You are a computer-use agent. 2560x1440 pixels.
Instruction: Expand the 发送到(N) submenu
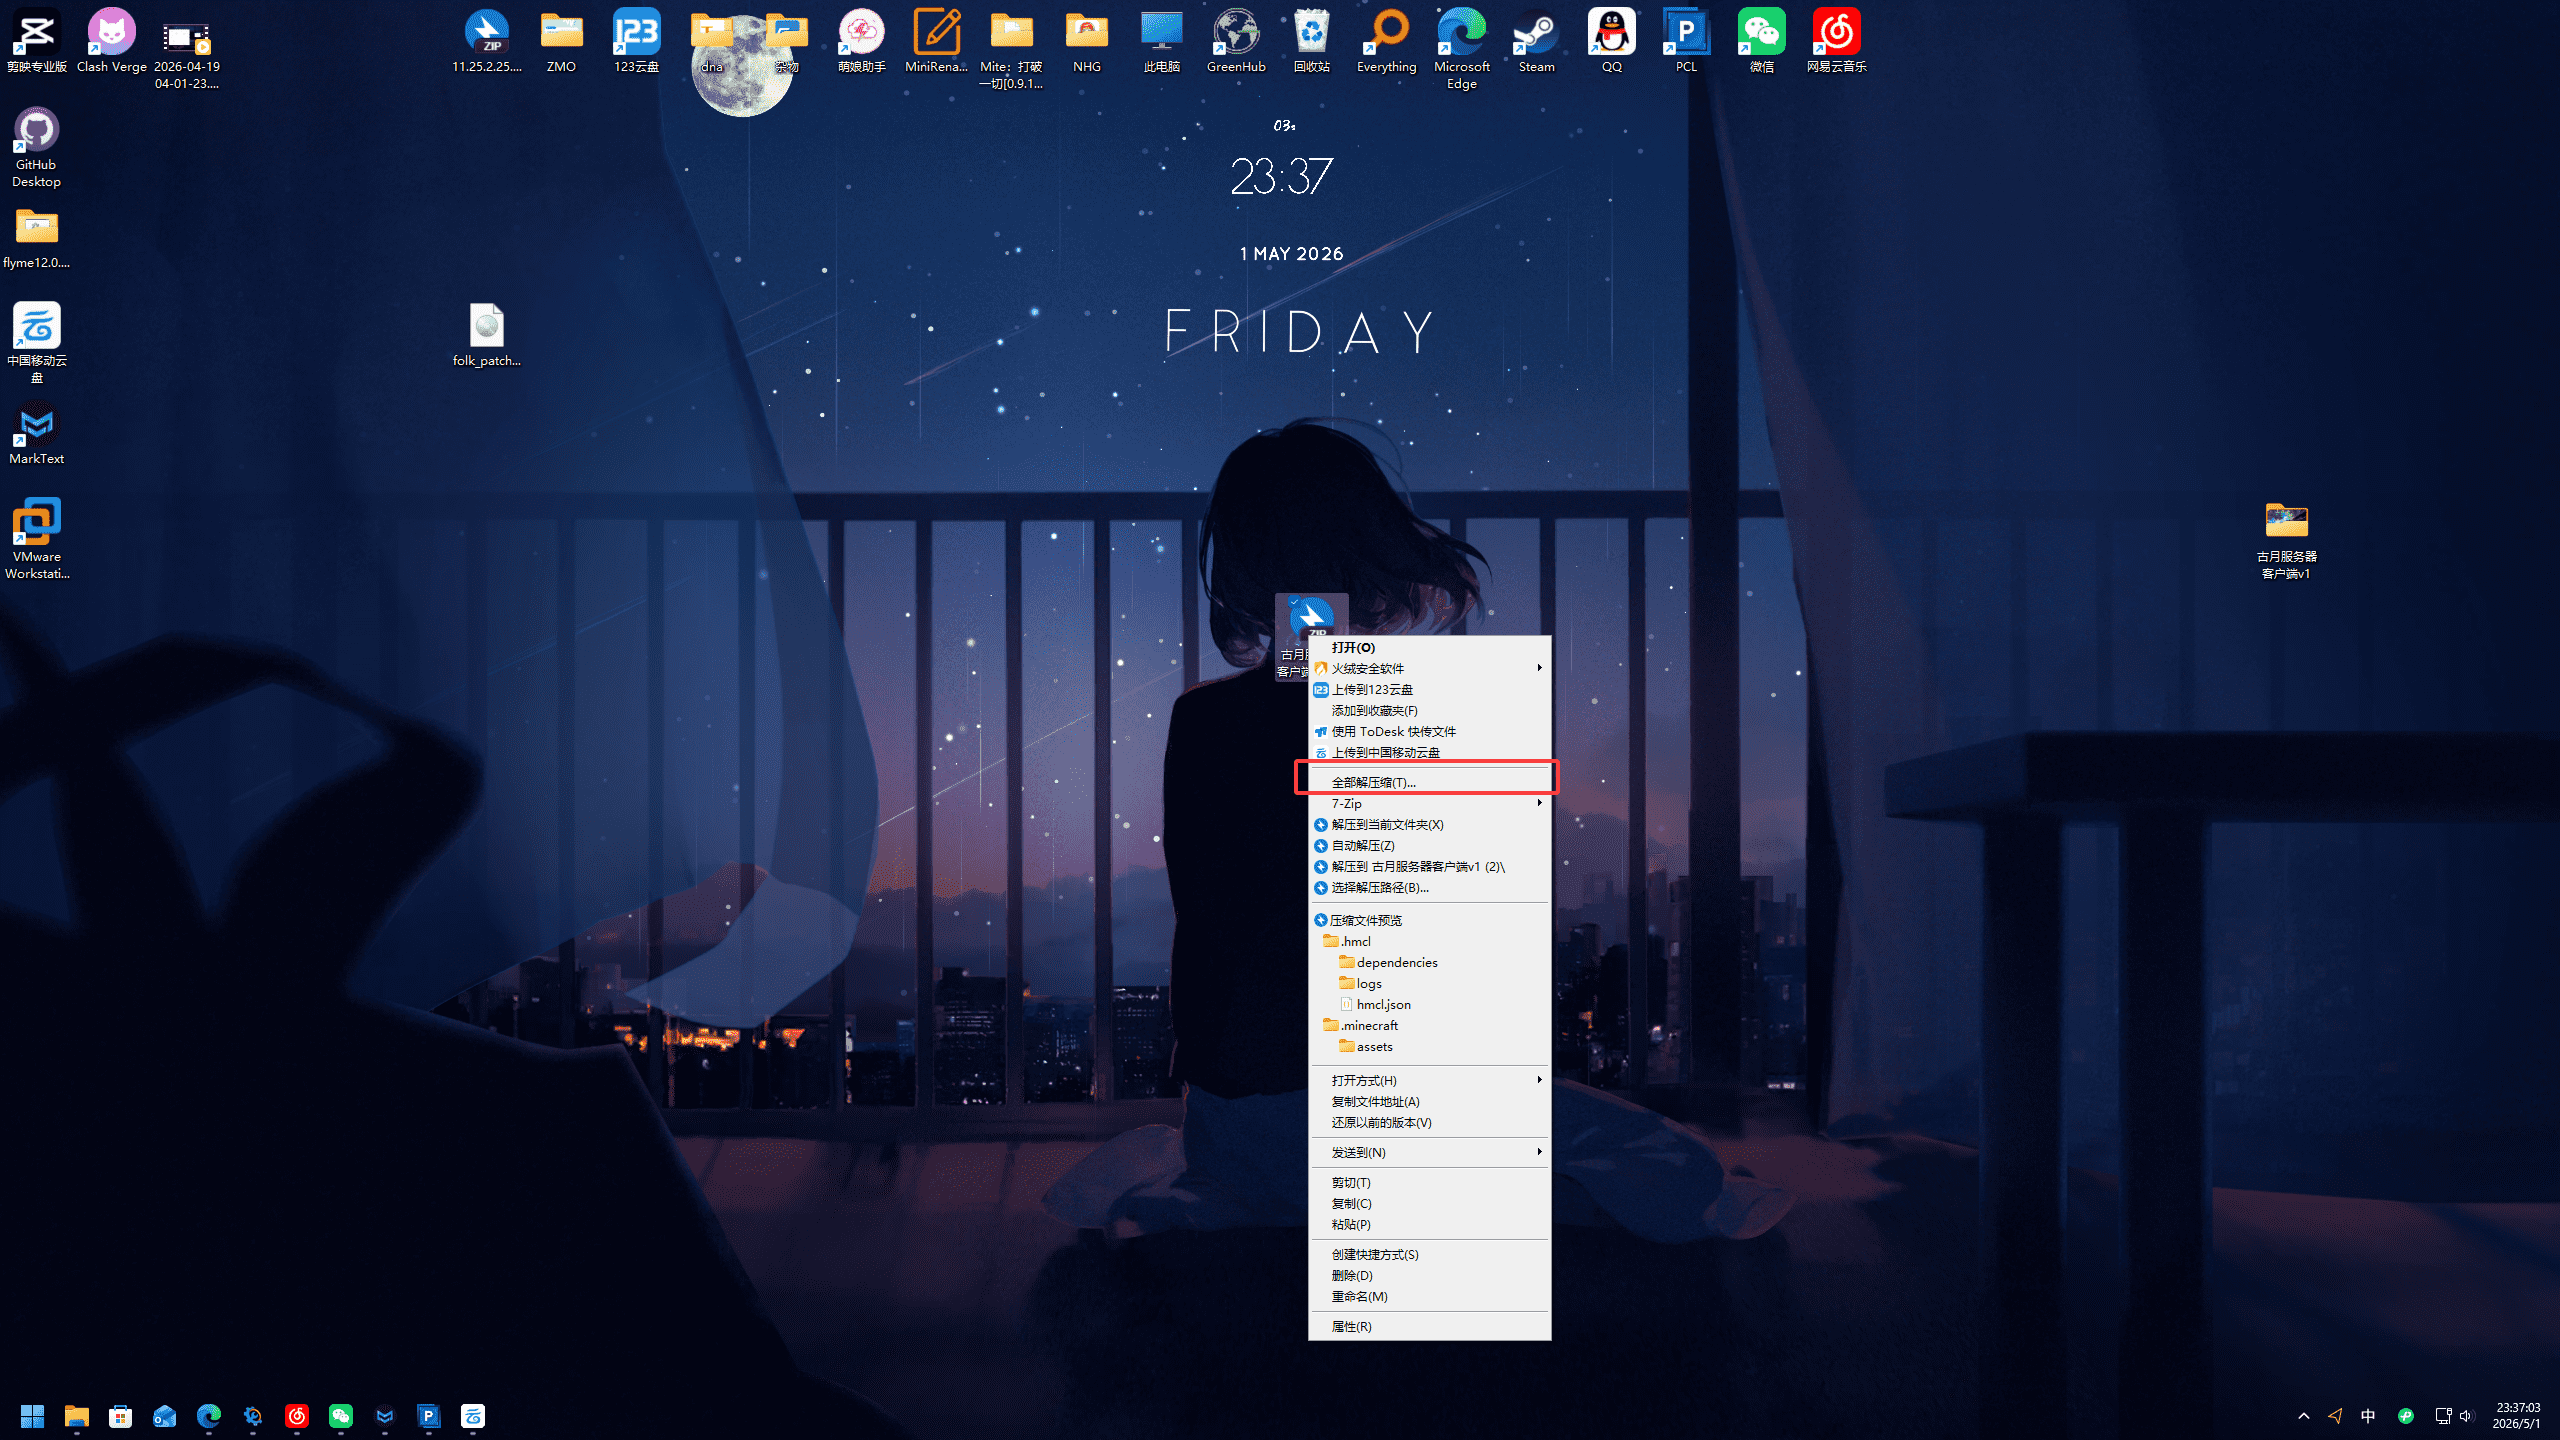(1430, 1153)
